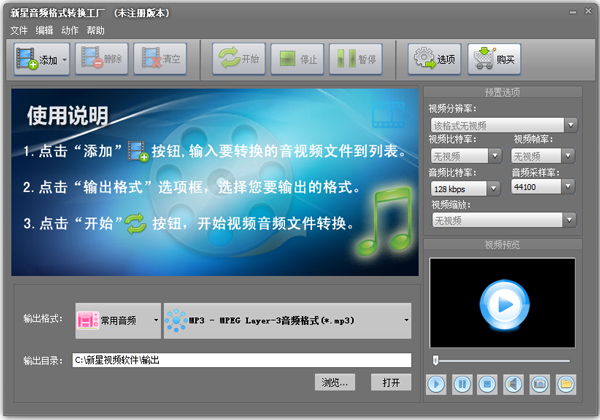The height and width of the screenshot is (420, 600).
Task: Expand the 音频采样率 44100 dropdown
Action: pyautogui.click(x=543, y=187)
